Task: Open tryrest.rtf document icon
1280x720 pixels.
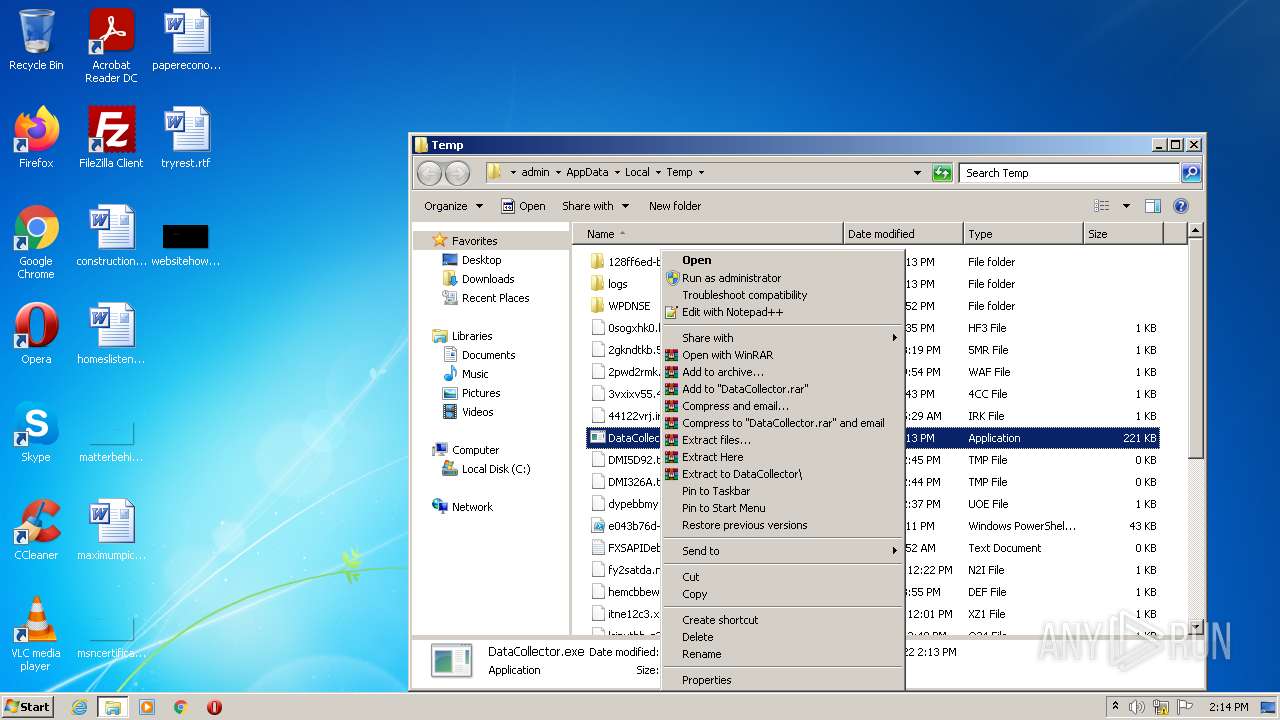Action: click(186, 138)
